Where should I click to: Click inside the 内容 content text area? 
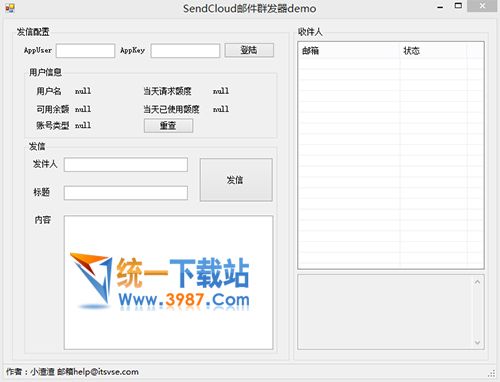coord(168,282)
